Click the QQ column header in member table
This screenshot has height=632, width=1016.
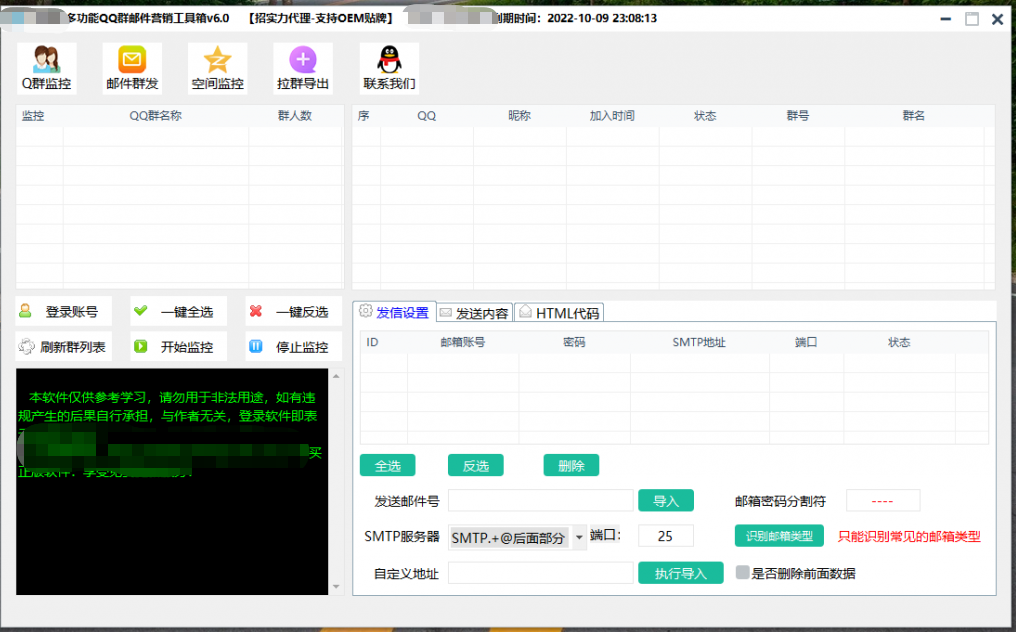pos(426,115)
